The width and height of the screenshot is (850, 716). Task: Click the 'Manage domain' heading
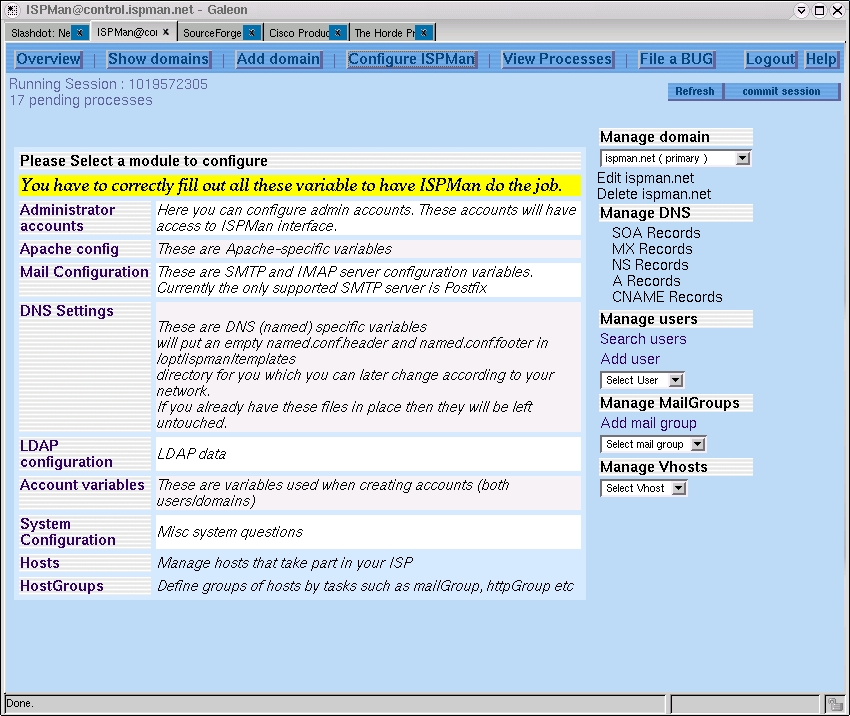click(x=655, y=137)
